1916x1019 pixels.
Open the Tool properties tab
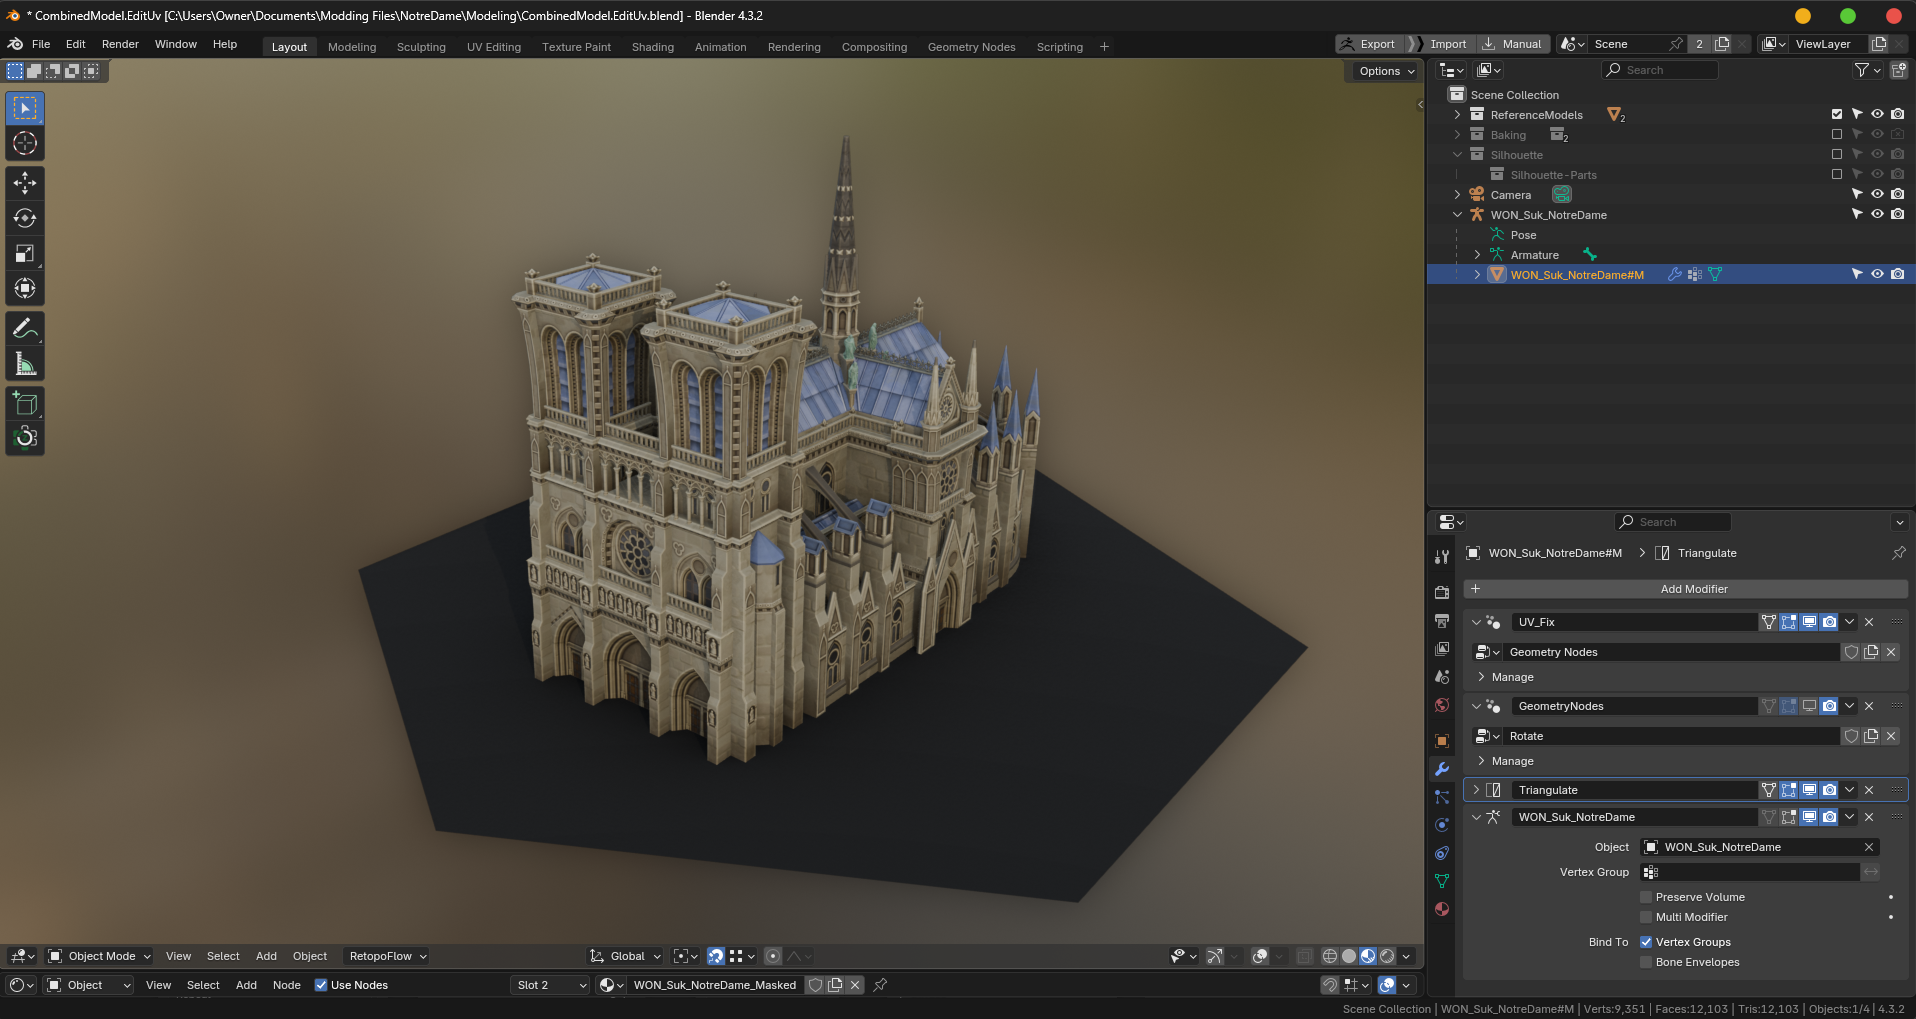[x=1441, y=557]
